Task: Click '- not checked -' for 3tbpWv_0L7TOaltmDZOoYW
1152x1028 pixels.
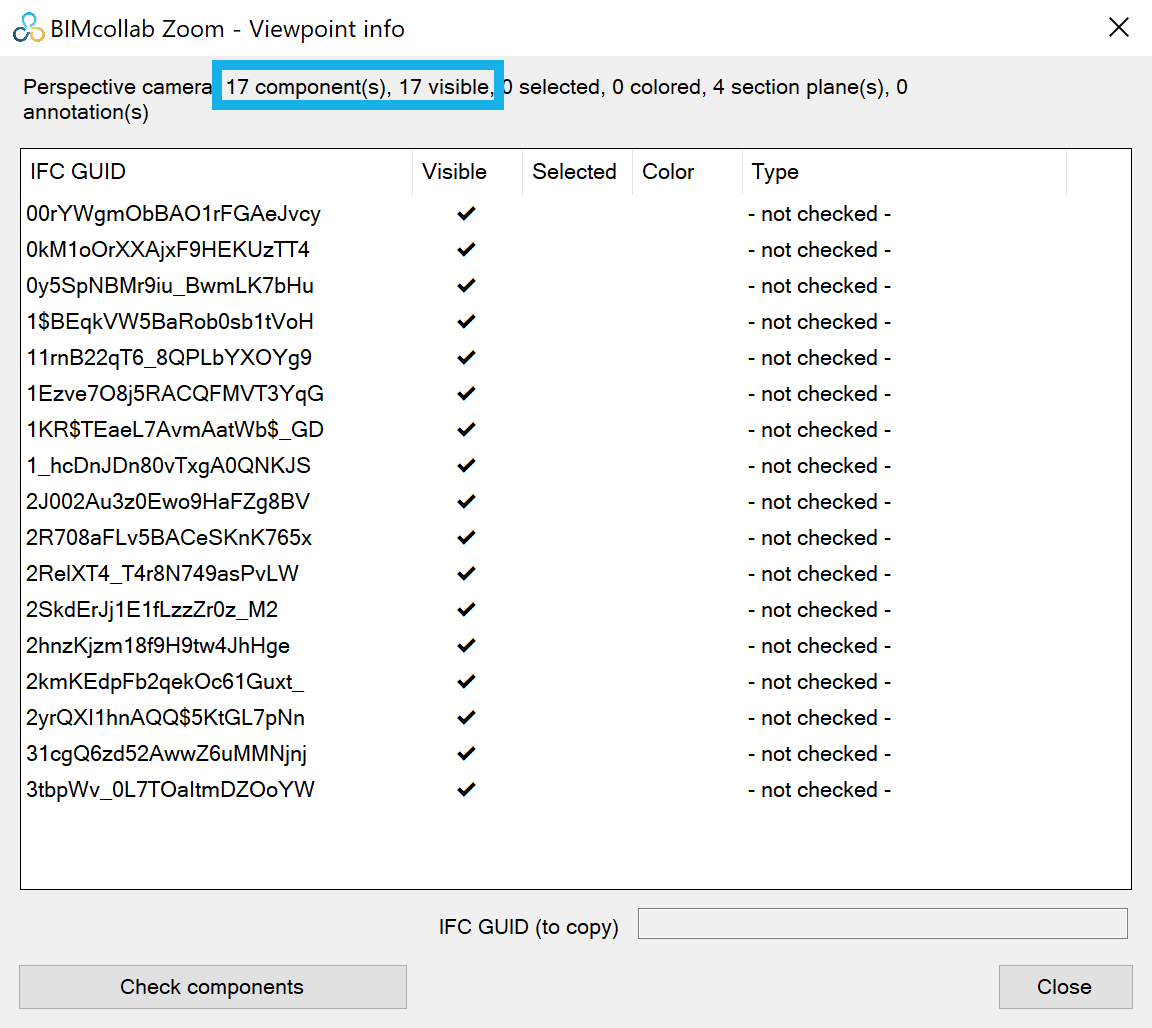Action: [819, 790]
